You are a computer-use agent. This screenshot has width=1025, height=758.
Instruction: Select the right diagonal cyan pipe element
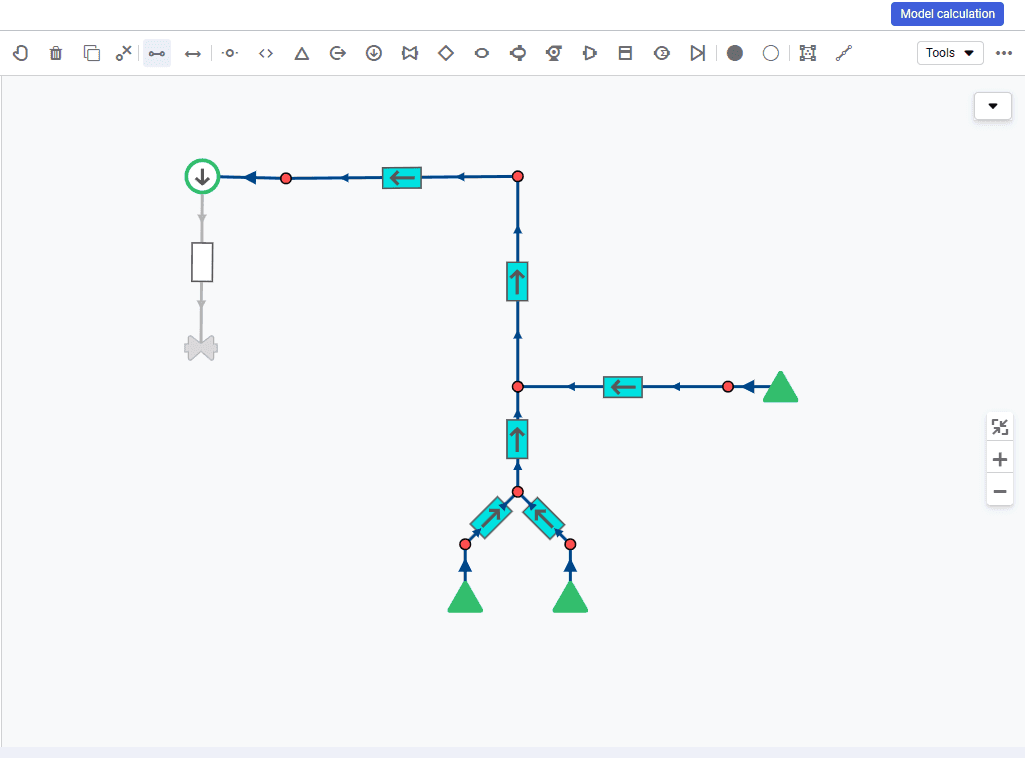point(544,518)
